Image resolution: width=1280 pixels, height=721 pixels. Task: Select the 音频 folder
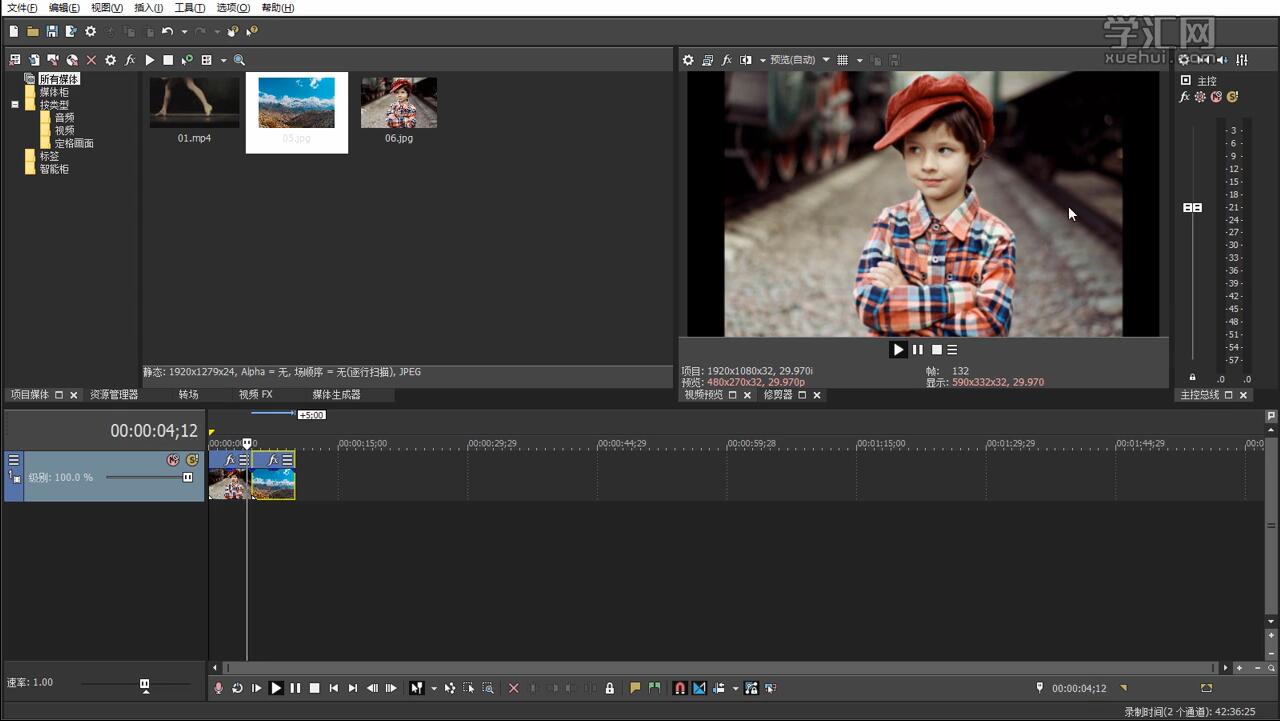(64, 117)
